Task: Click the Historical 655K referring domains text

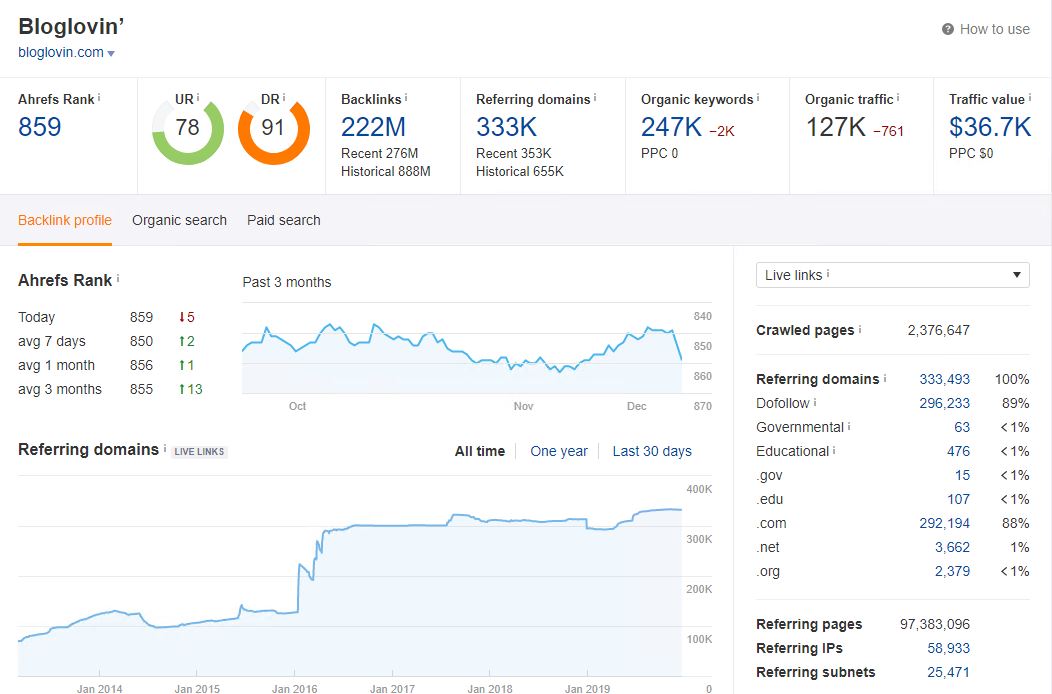Action: (519, 172)
